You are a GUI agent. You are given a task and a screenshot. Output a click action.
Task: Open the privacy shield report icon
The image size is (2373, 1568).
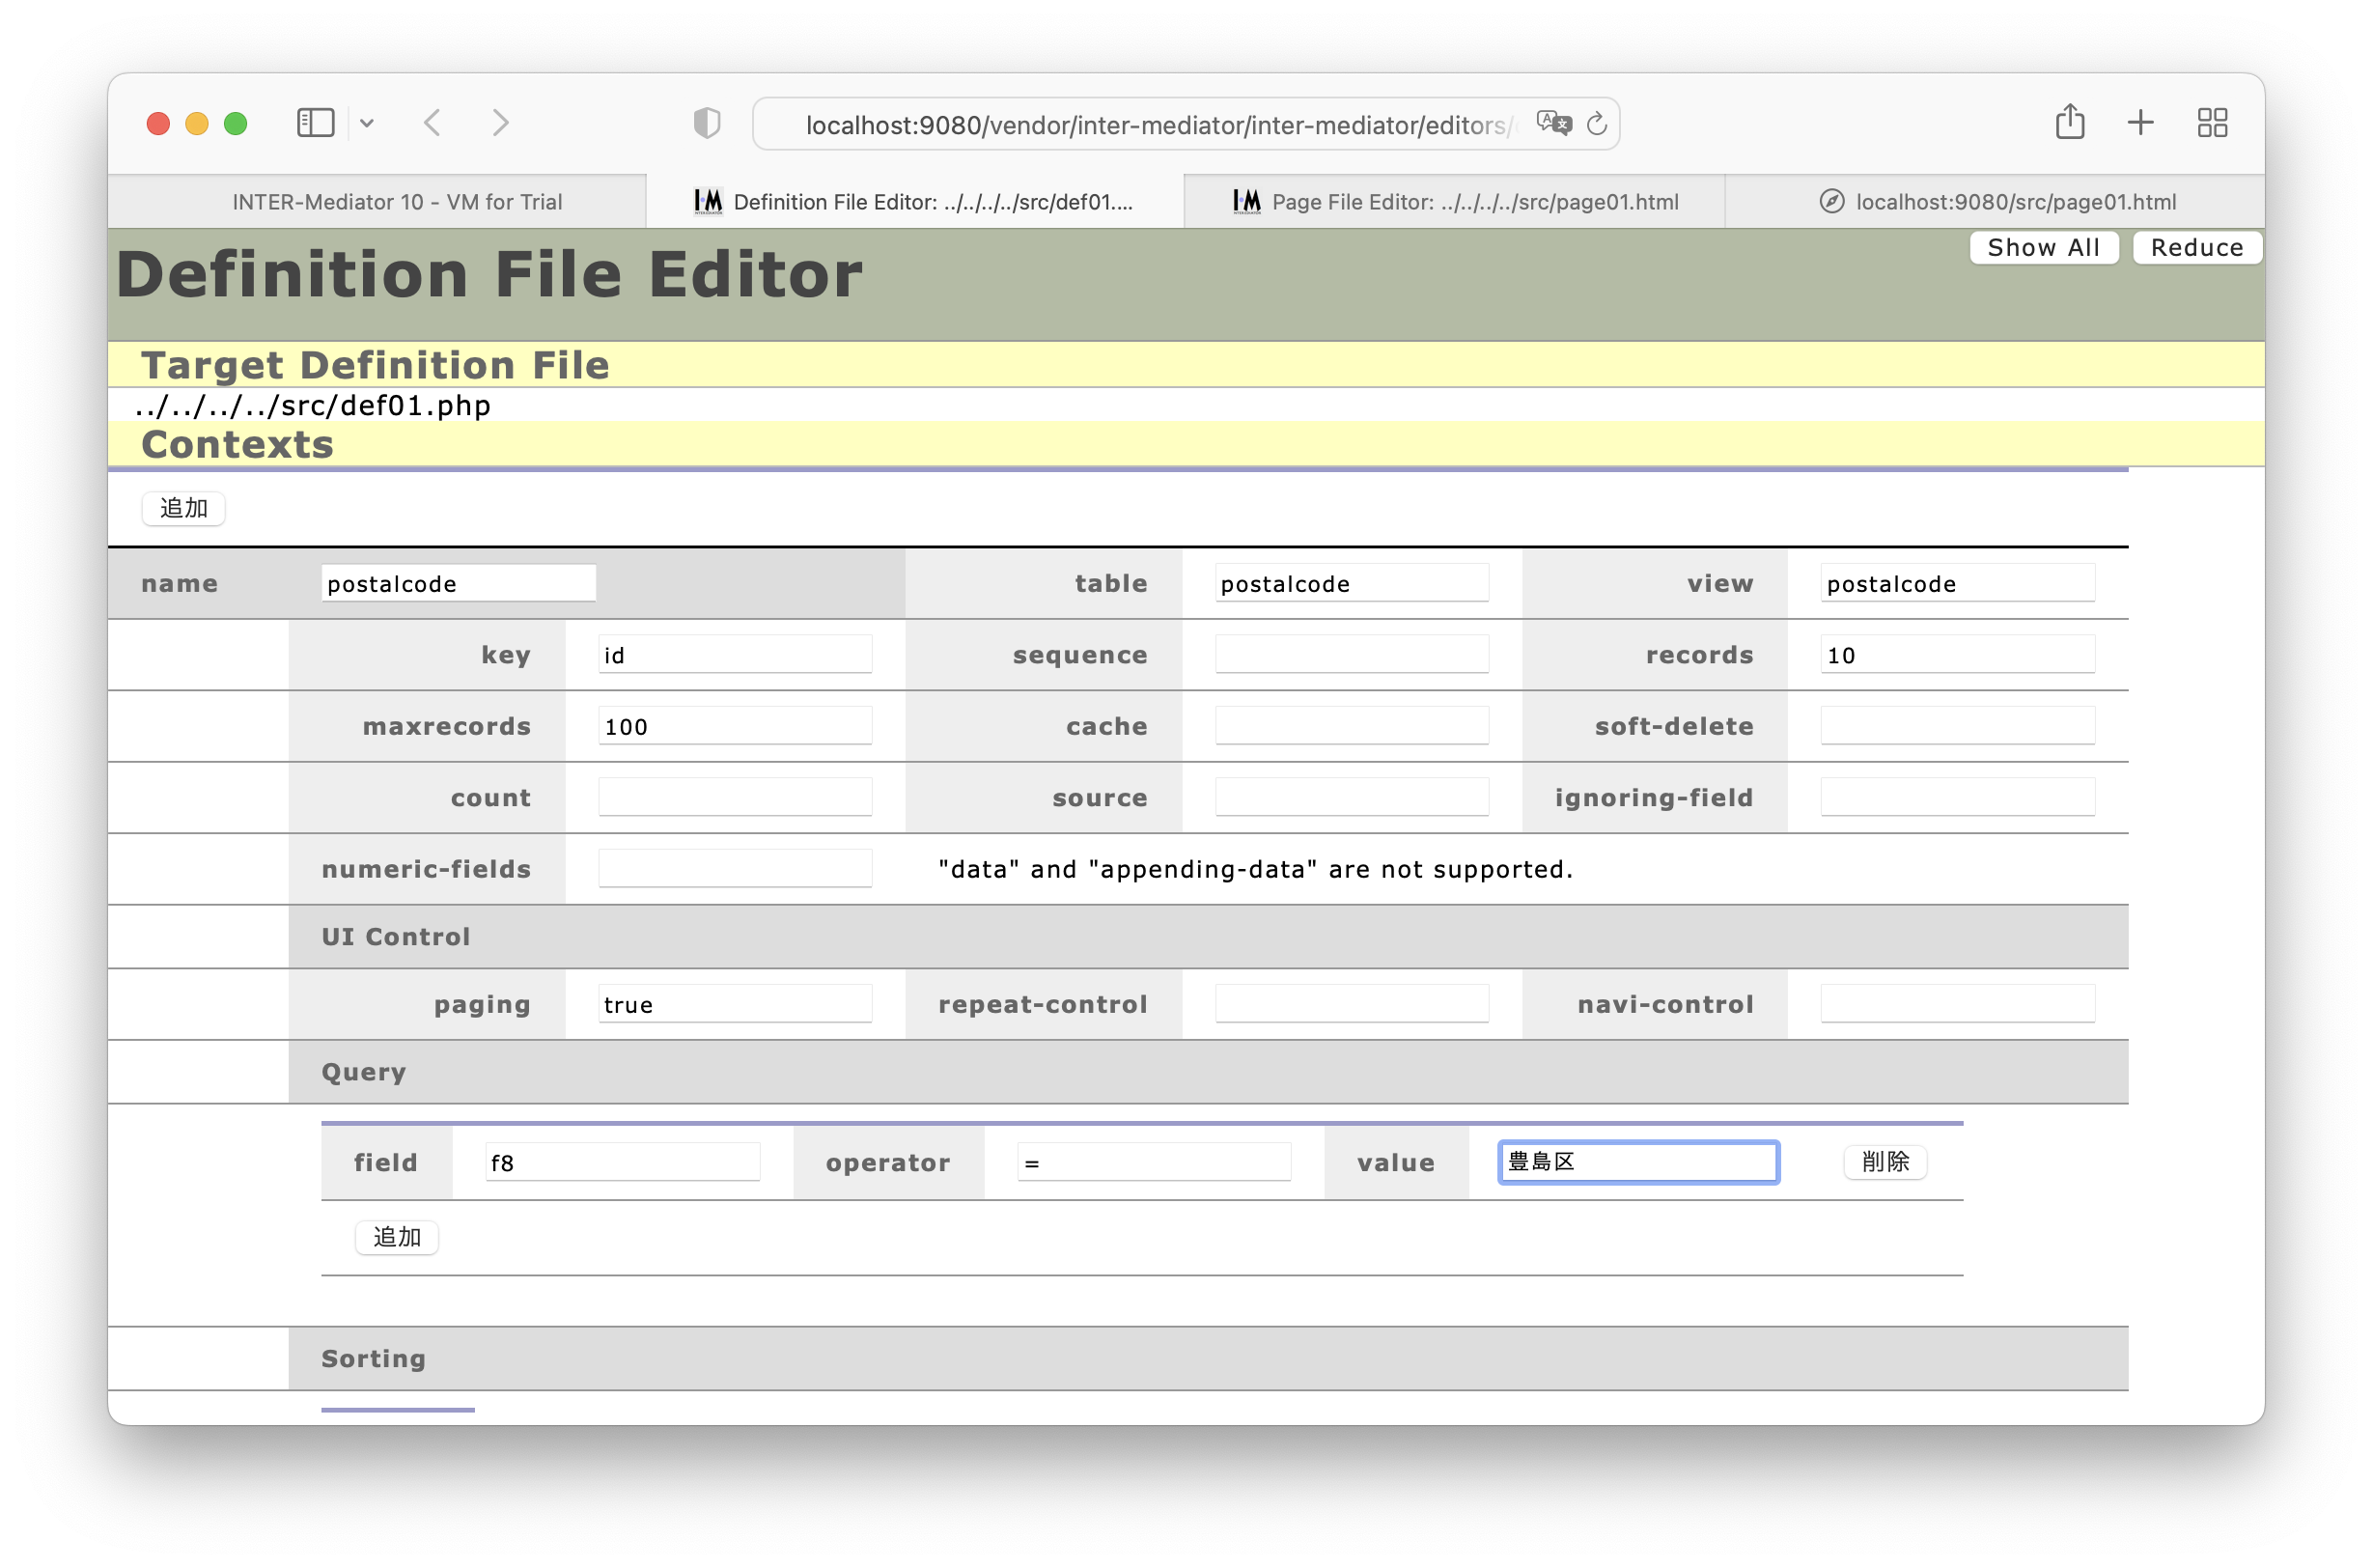coord(707,123)
